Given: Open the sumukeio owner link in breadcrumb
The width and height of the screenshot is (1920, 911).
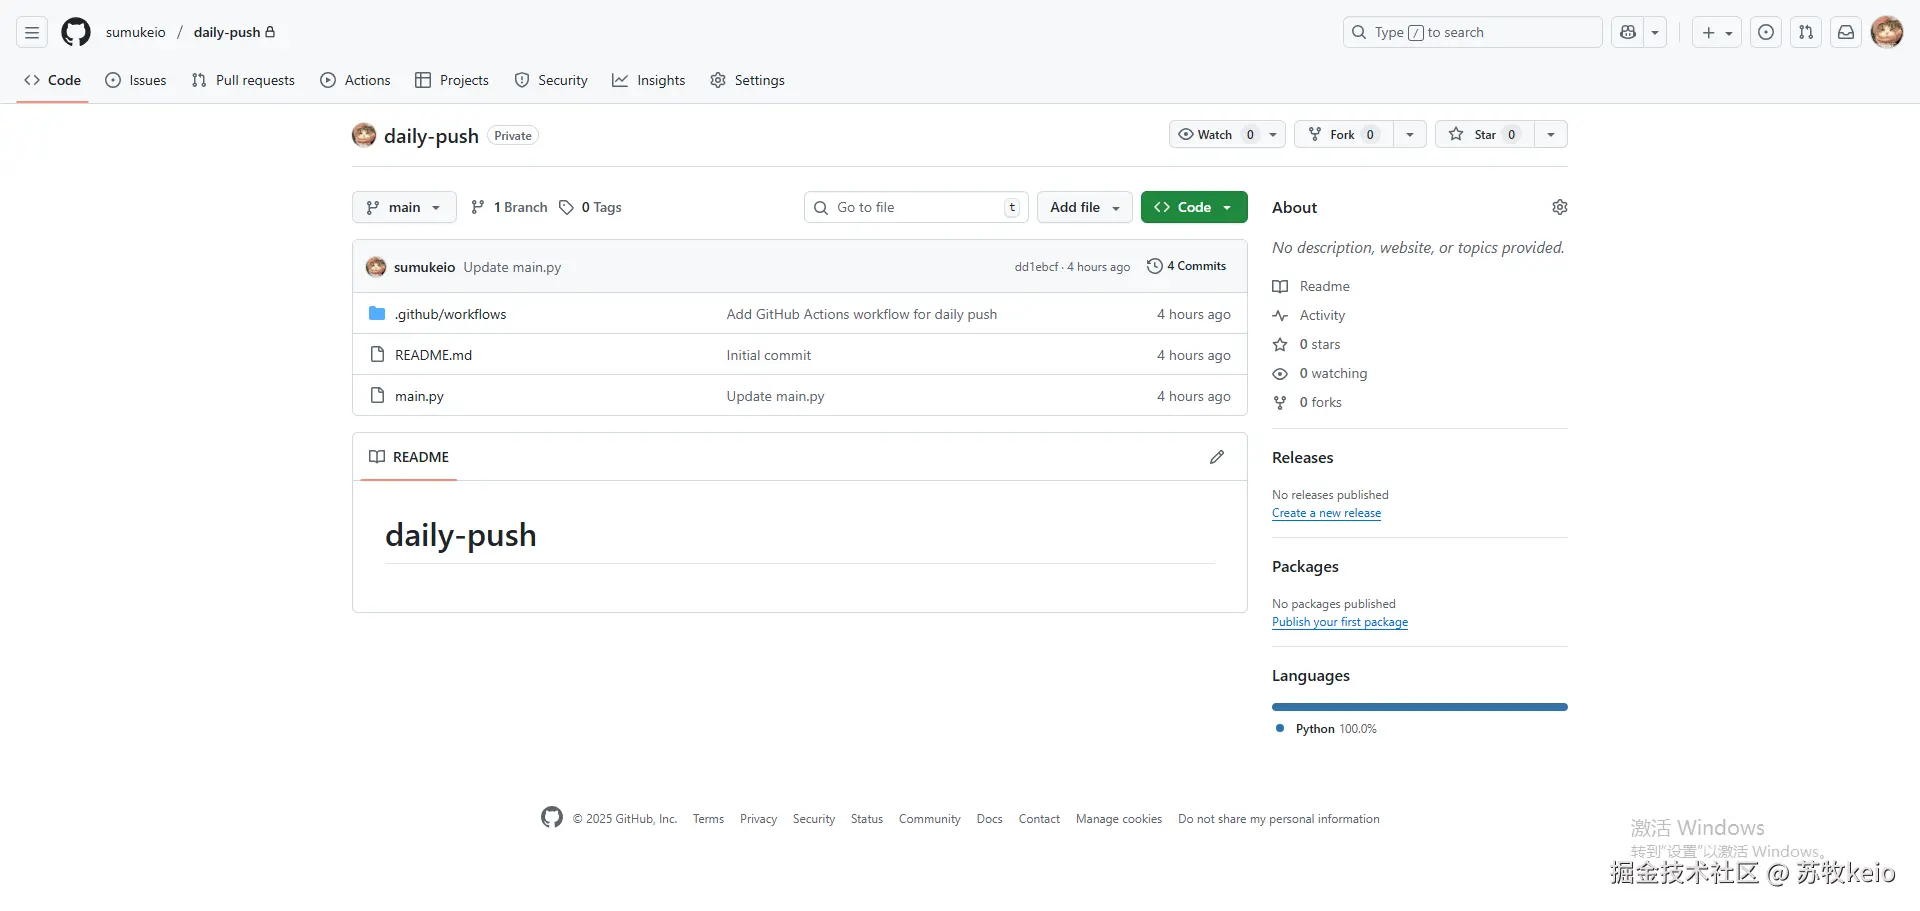Looking at the screenshot, I should pyautogui.click(x=136, y=32).
